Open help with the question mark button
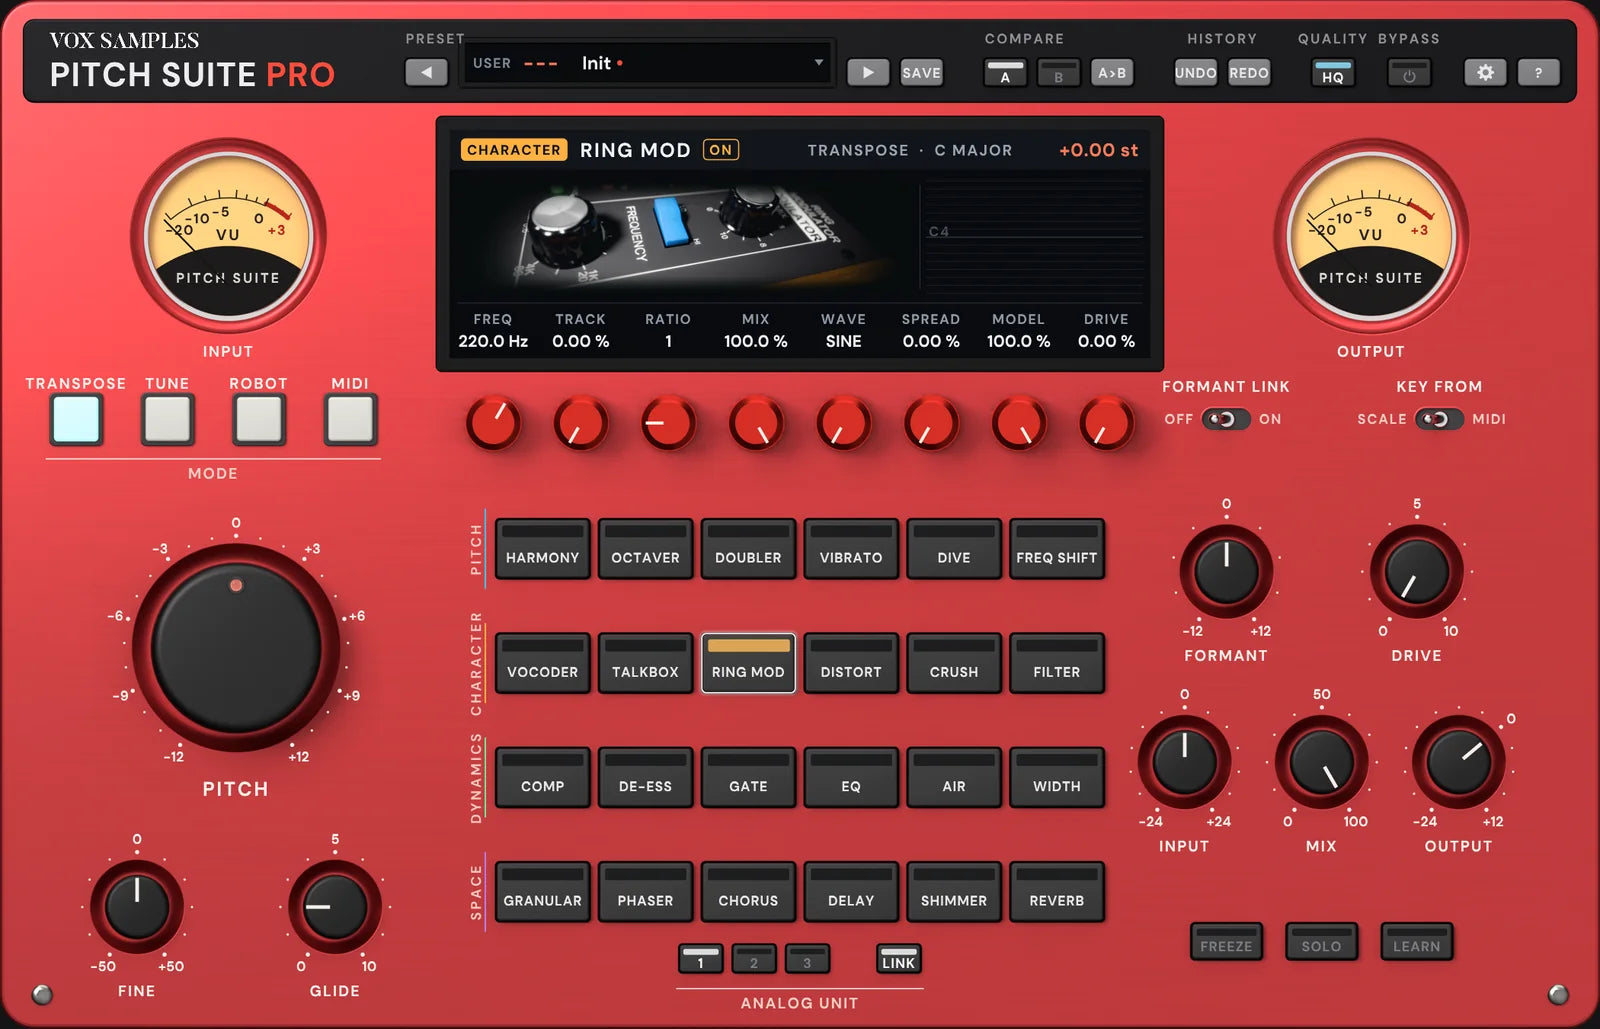Screen dimensions: 1600x1029 coord(1538,72)
